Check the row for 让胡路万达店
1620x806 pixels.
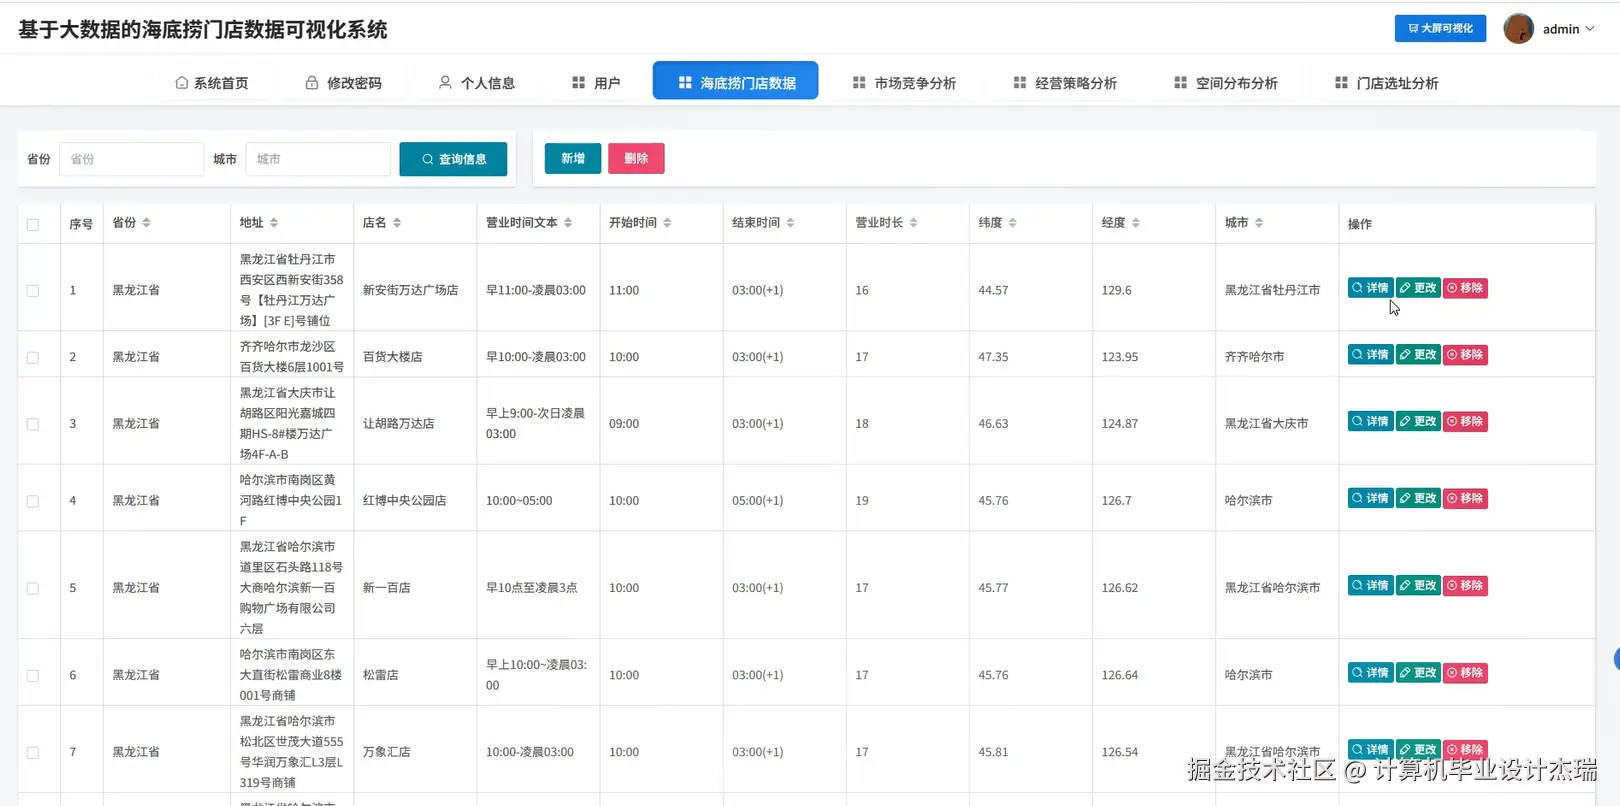[x=33, y=424]
